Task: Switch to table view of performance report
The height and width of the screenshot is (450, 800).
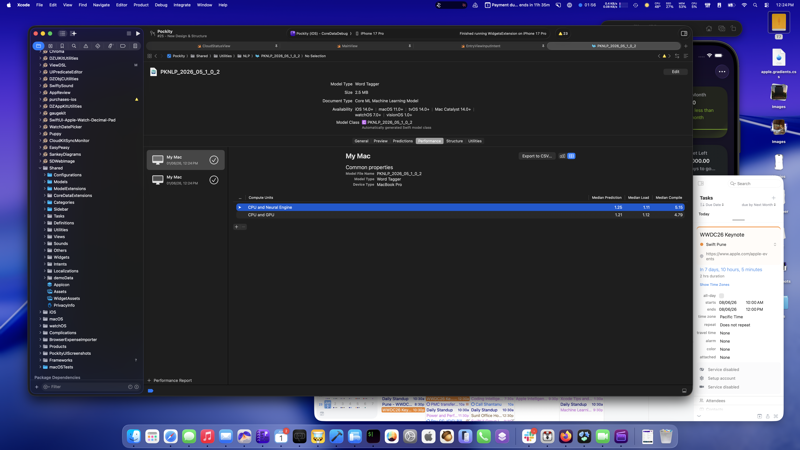Action: pyautogui.click(x=571, y=156)
